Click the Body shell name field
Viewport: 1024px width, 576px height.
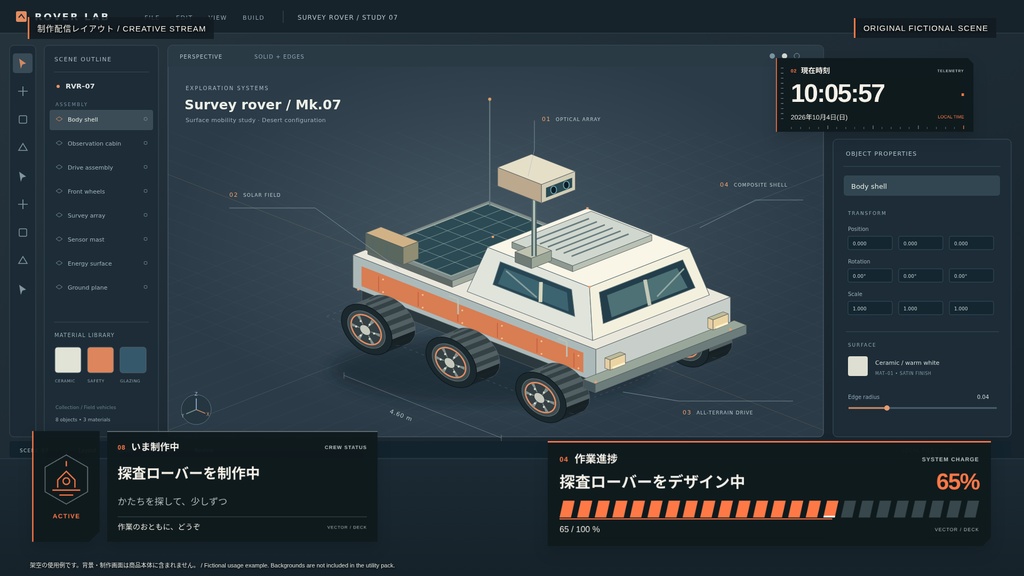coord(921,186)
